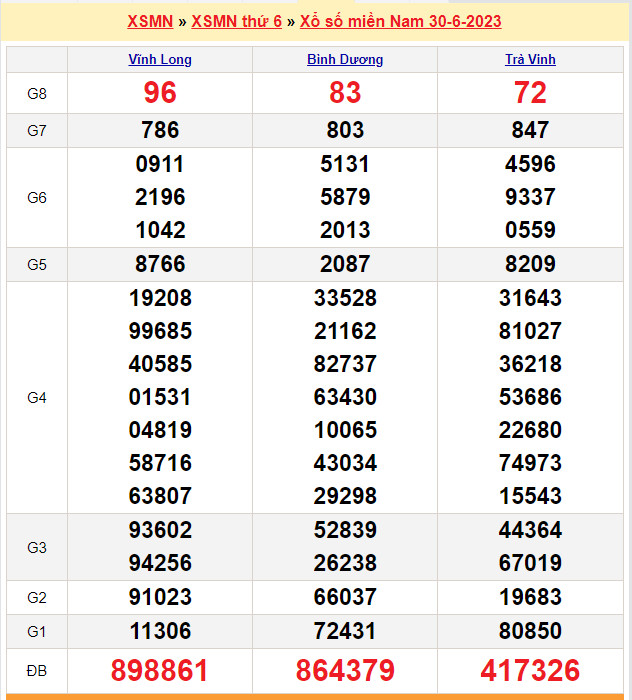Screen dimensions: 632x700
Task: Click Xổ số miền Nam 30-6-2023 link
Action: tap(401, 21)
